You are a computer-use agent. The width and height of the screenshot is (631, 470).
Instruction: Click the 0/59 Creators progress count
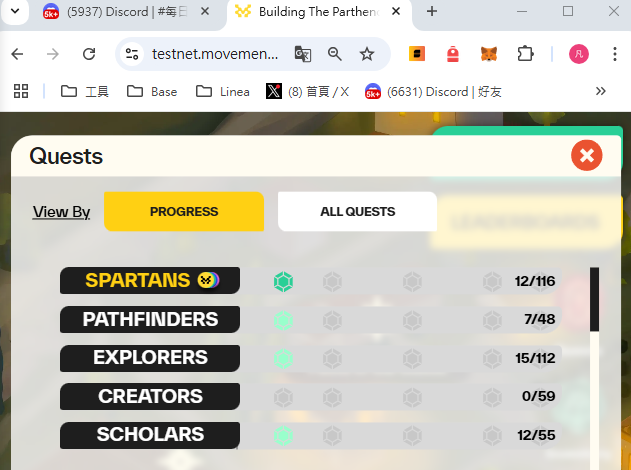(538, 396)
